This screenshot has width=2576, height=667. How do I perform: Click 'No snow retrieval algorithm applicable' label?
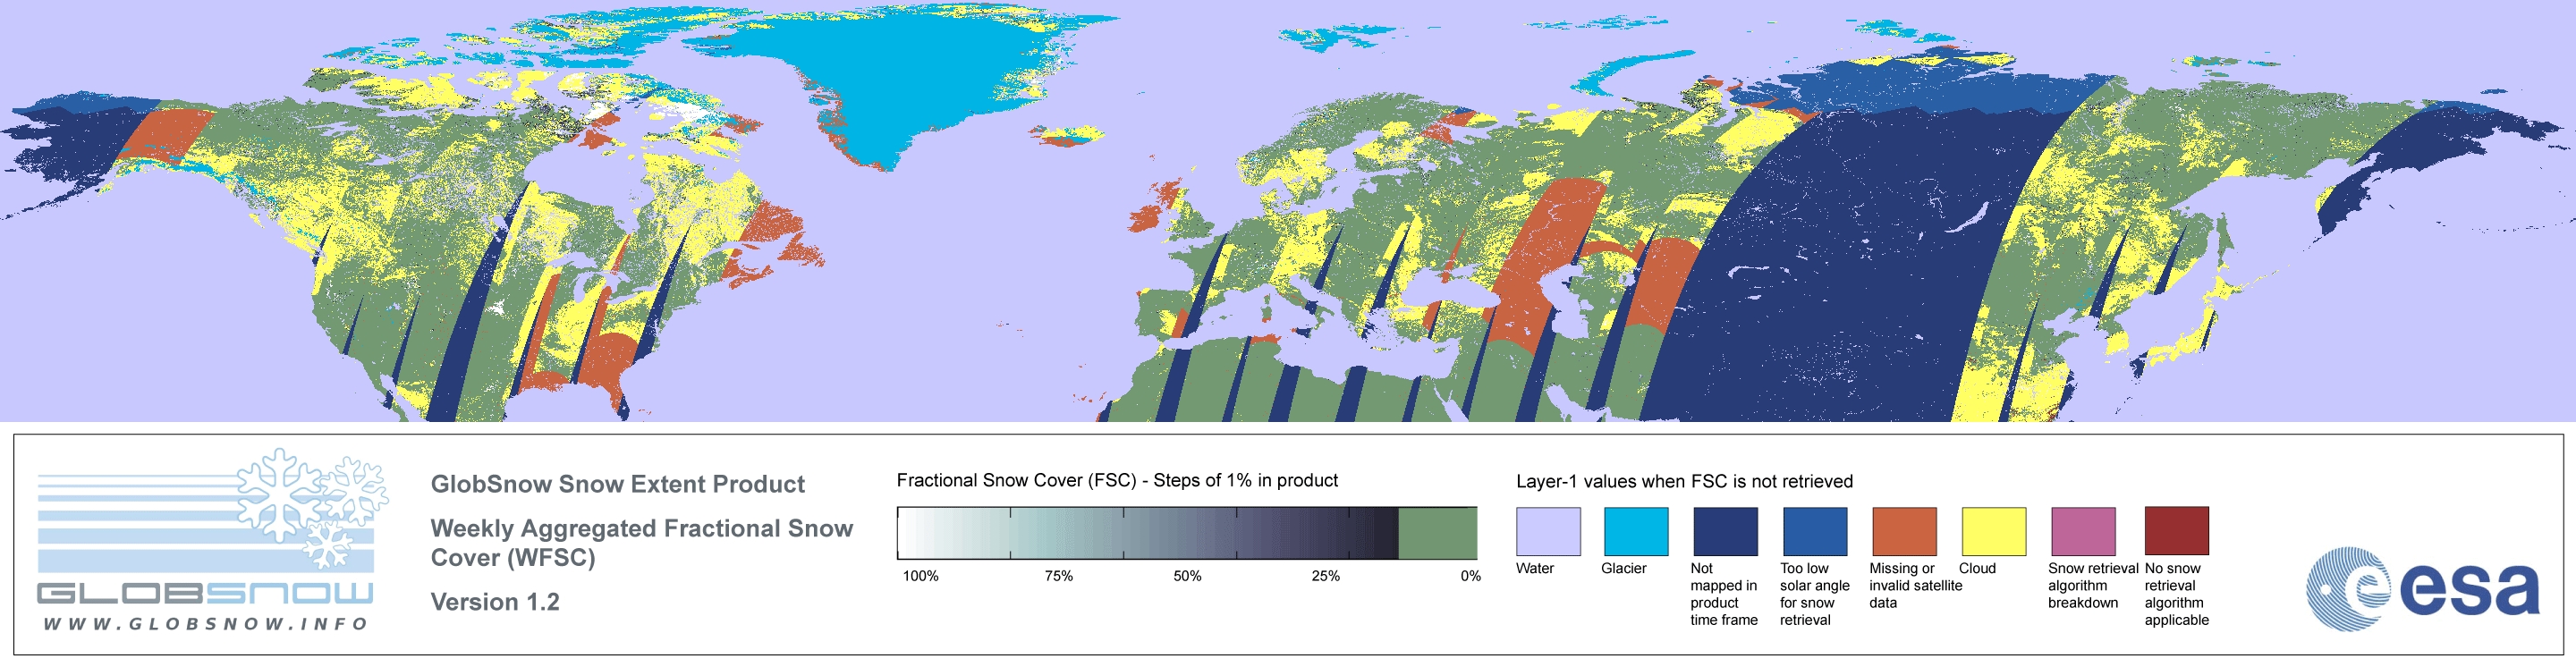(2176, 594)
